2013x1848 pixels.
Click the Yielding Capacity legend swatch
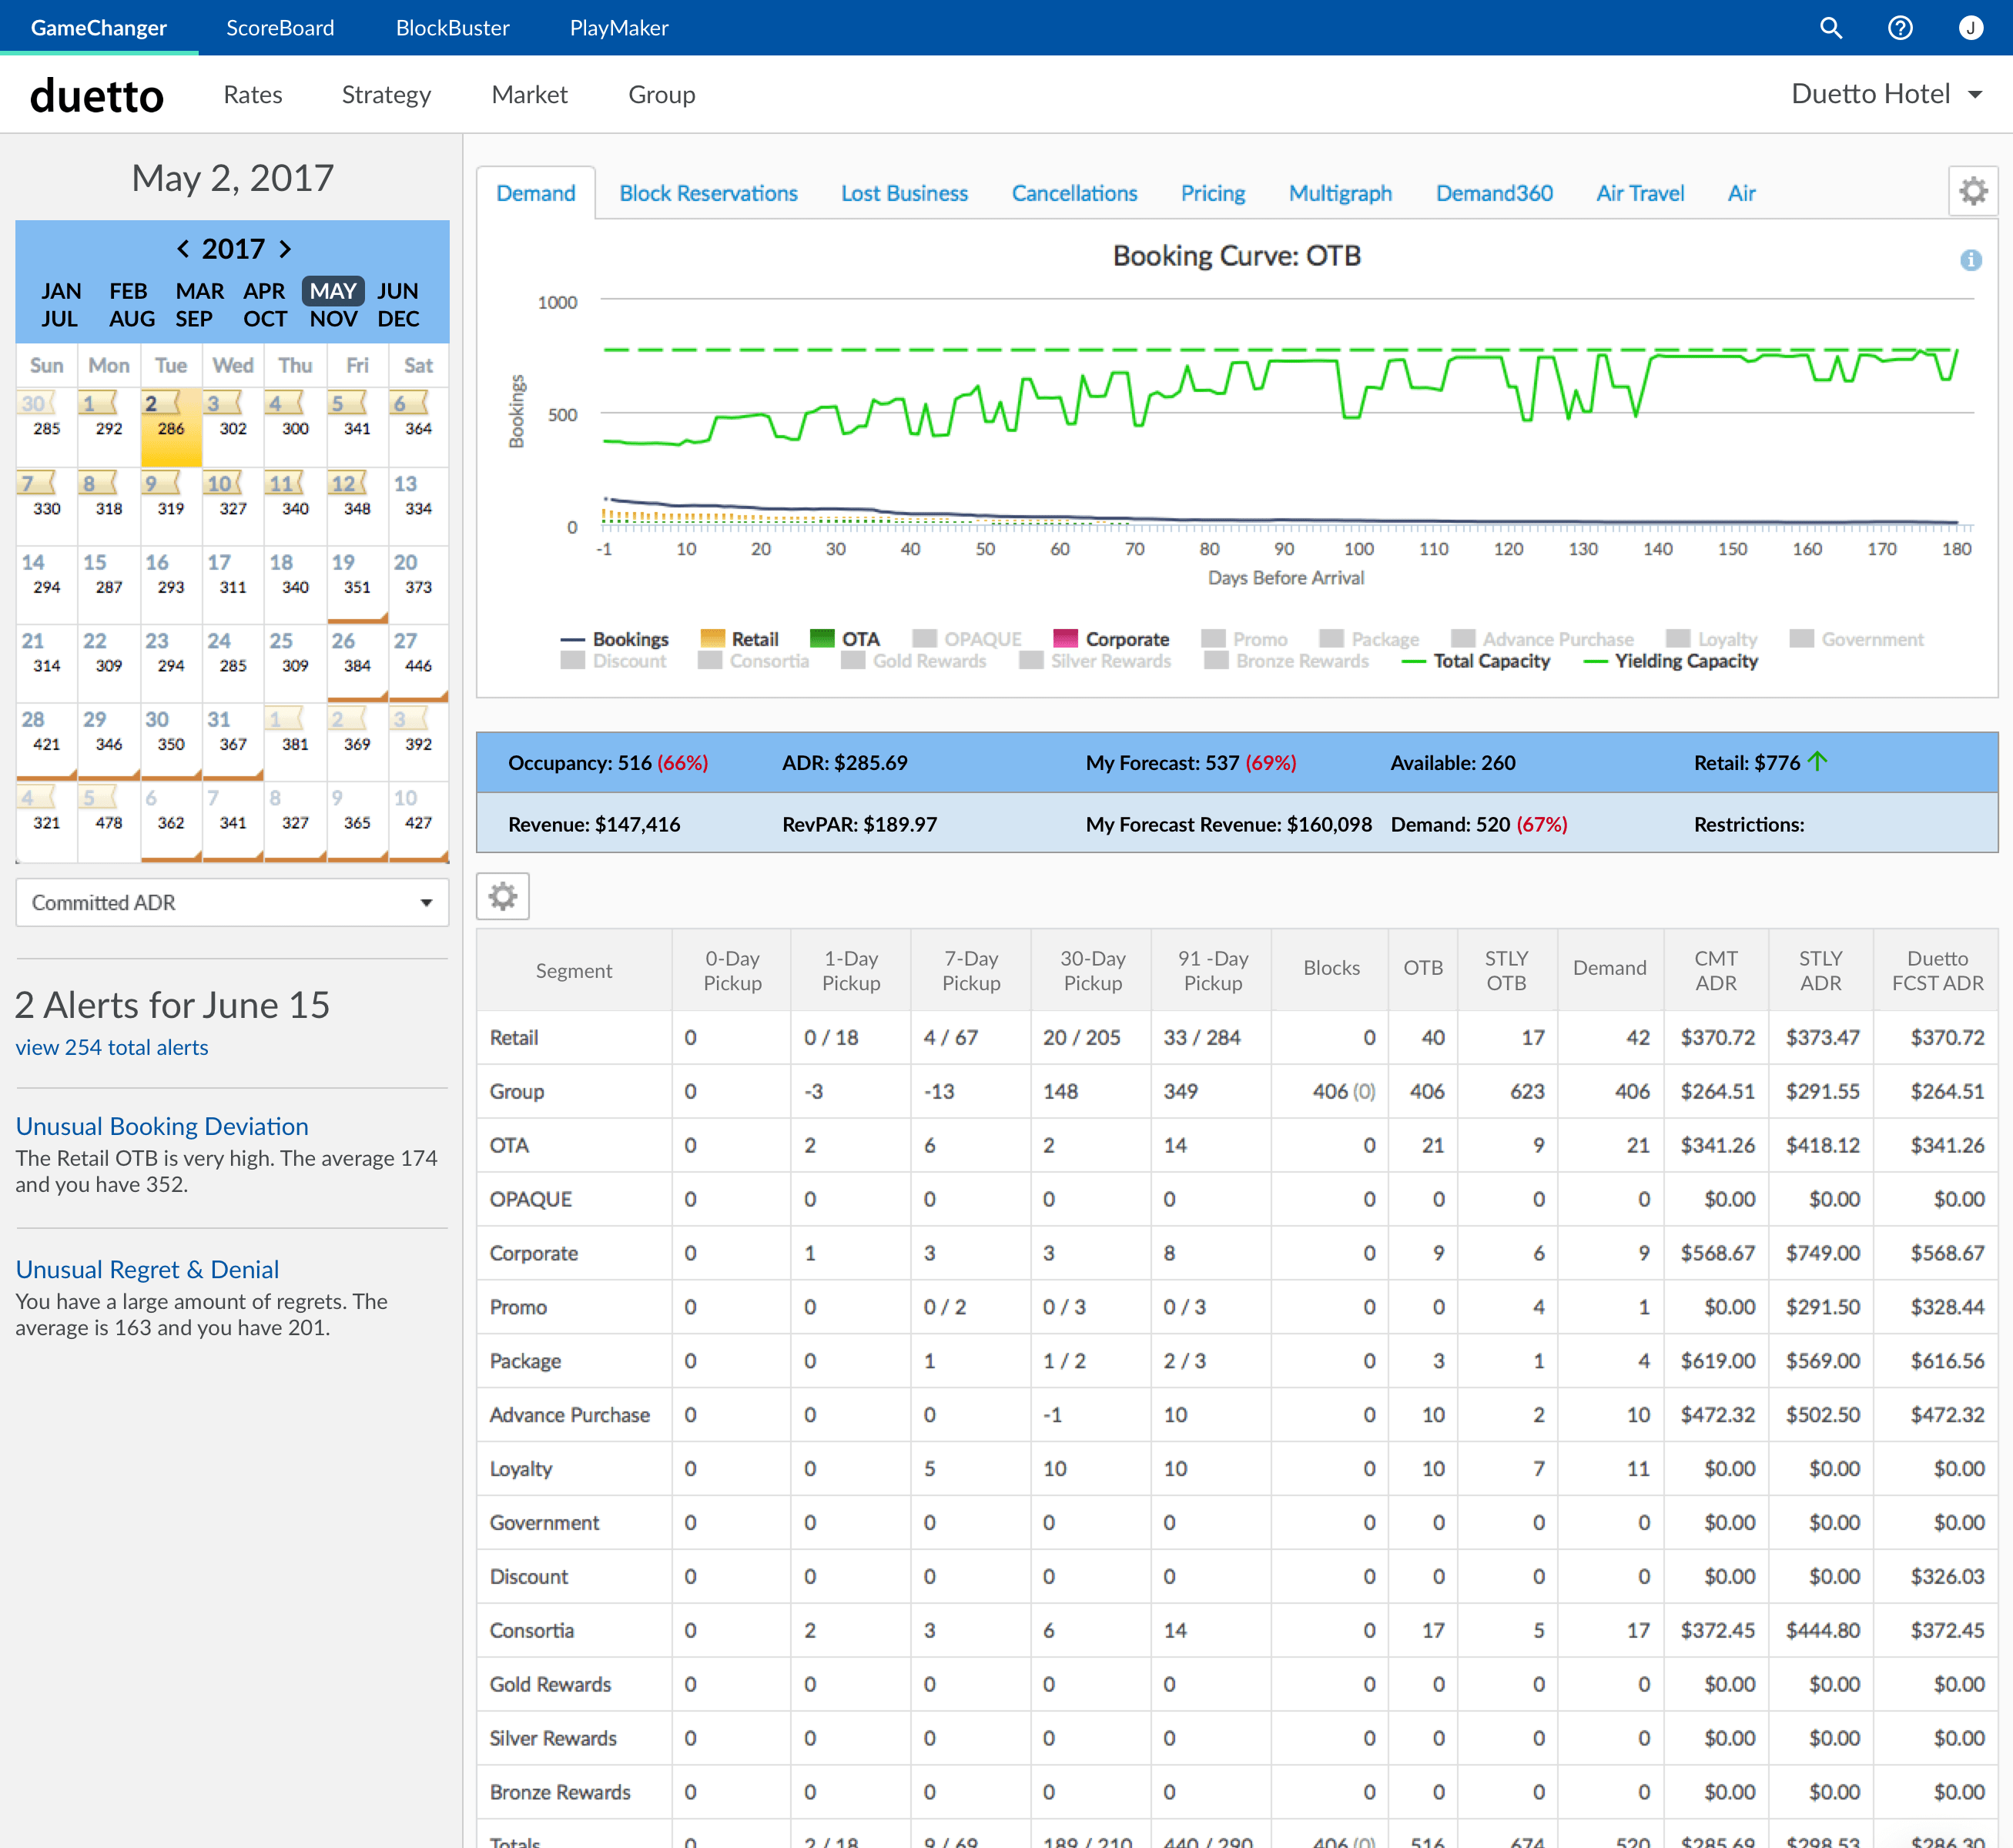click(x=1596, y=662)
